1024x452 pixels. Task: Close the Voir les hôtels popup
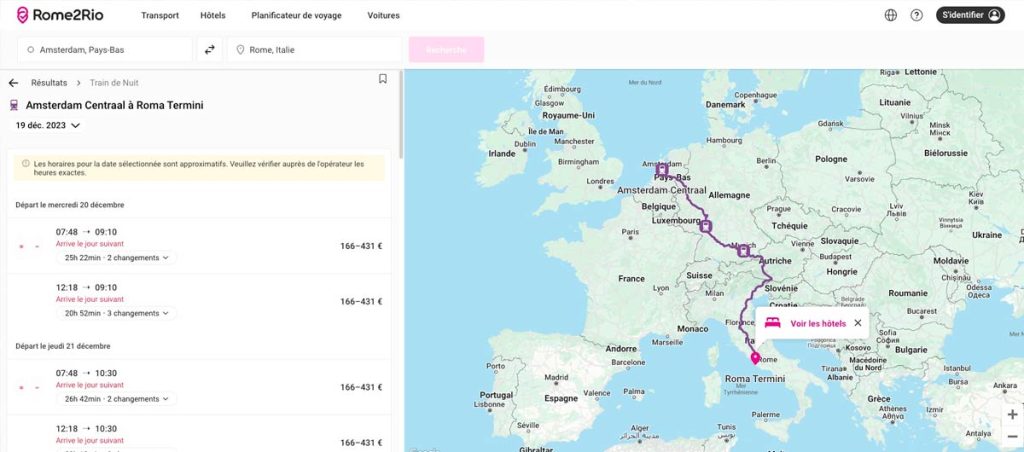[x=857, y=323]
